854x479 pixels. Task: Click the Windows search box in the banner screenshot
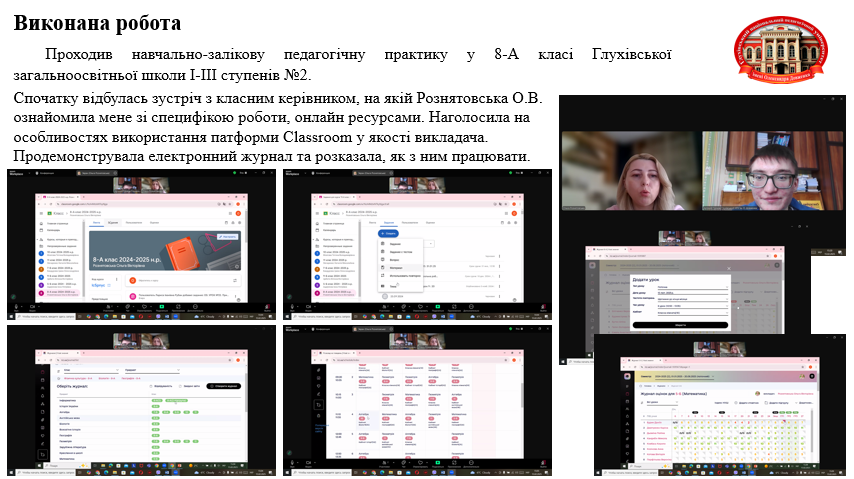tap(46, 317)
